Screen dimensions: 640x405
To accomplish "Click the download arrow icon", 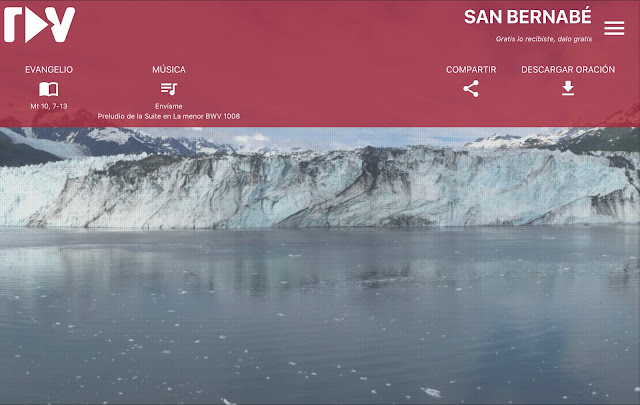I will pos(568,88).
